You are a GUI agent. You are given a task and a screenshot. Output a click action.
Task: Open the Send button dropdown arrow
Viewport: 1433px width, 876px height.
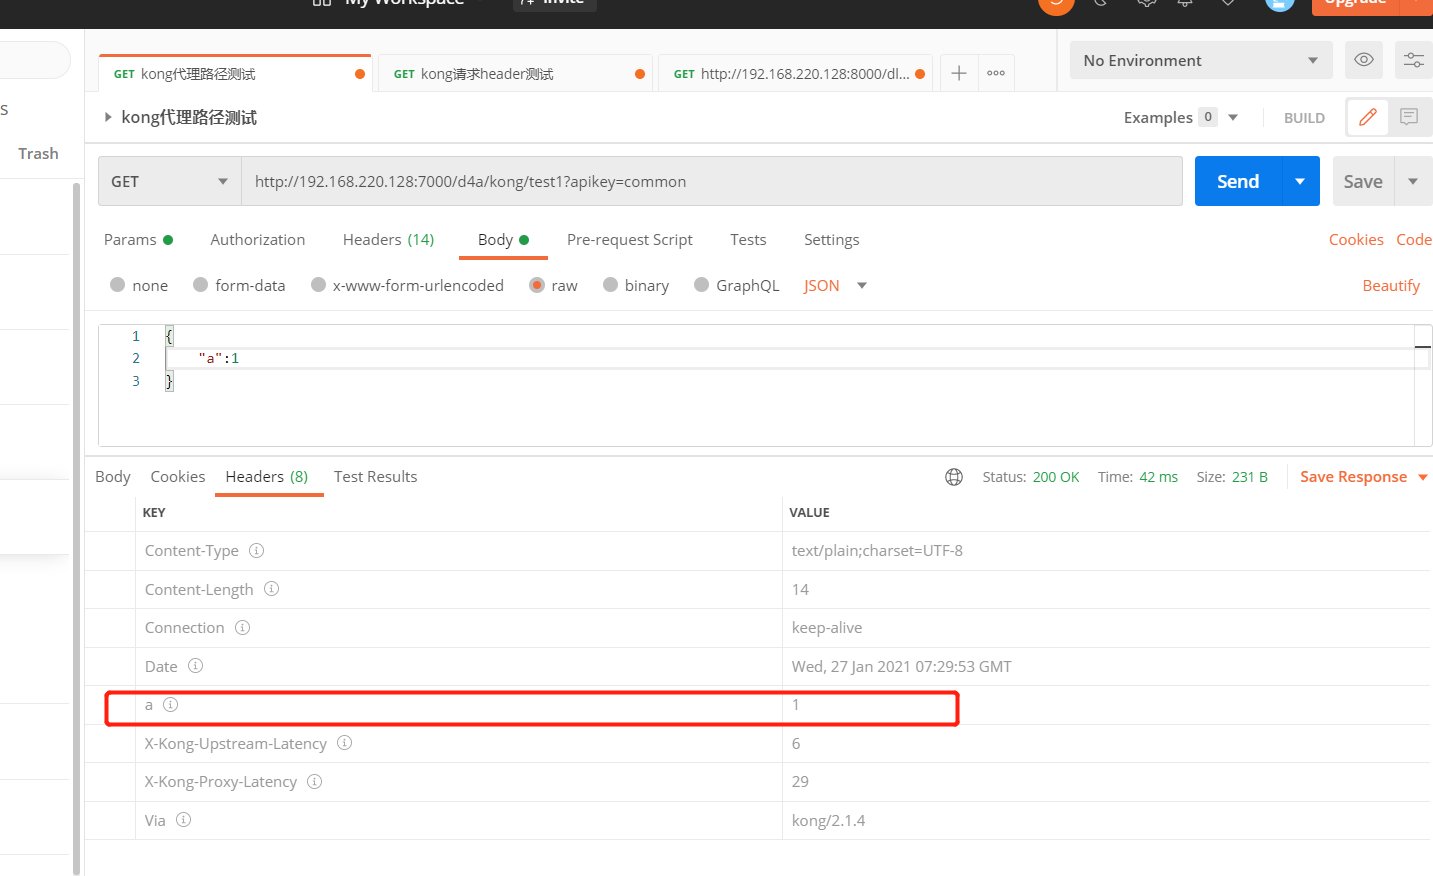(x=1300, y=181)
